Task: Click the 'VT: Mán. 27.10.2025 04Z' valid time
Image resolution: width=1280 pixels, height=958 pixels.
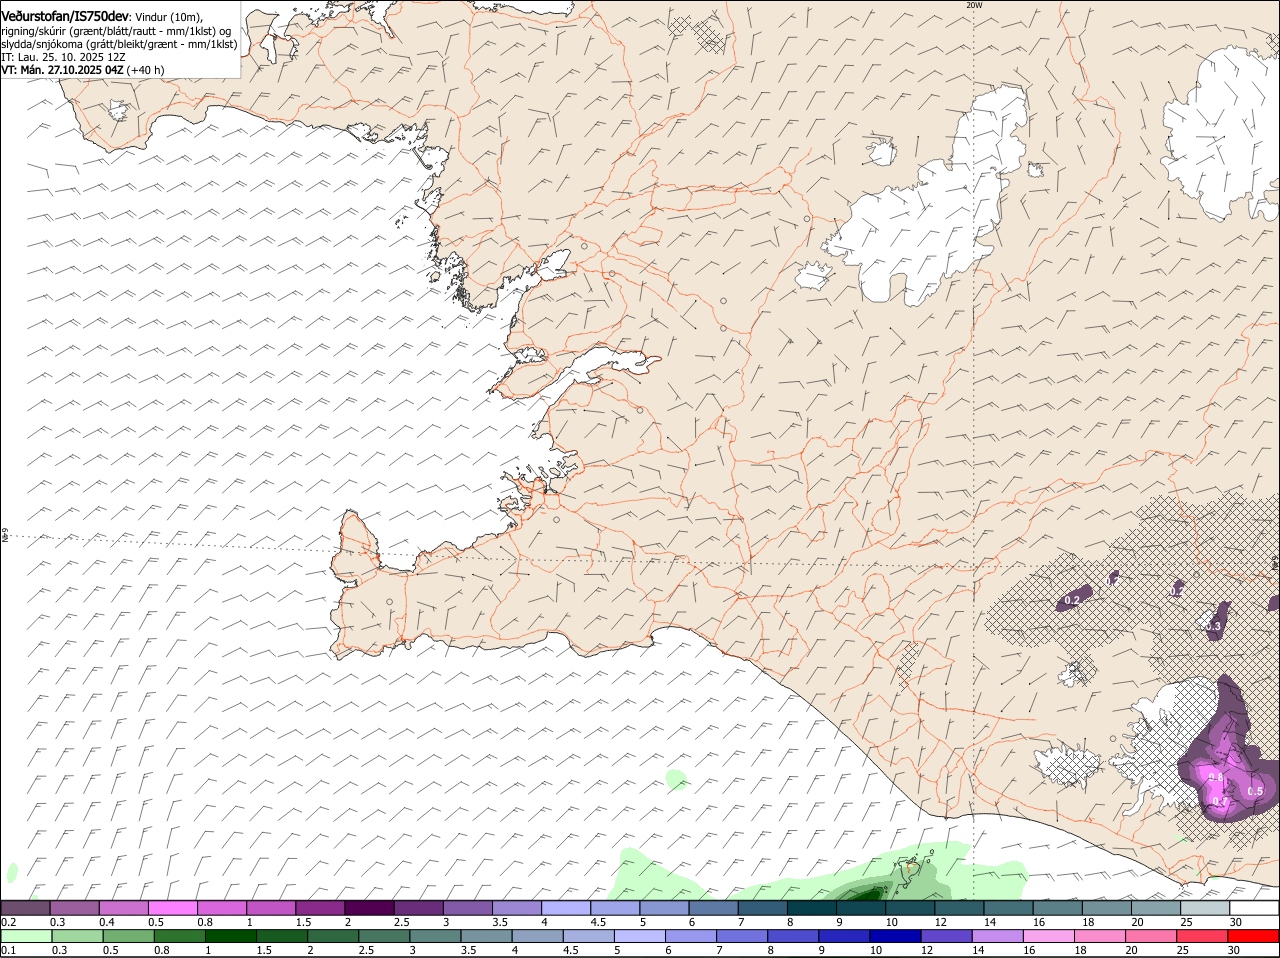Action: point(62,70)
